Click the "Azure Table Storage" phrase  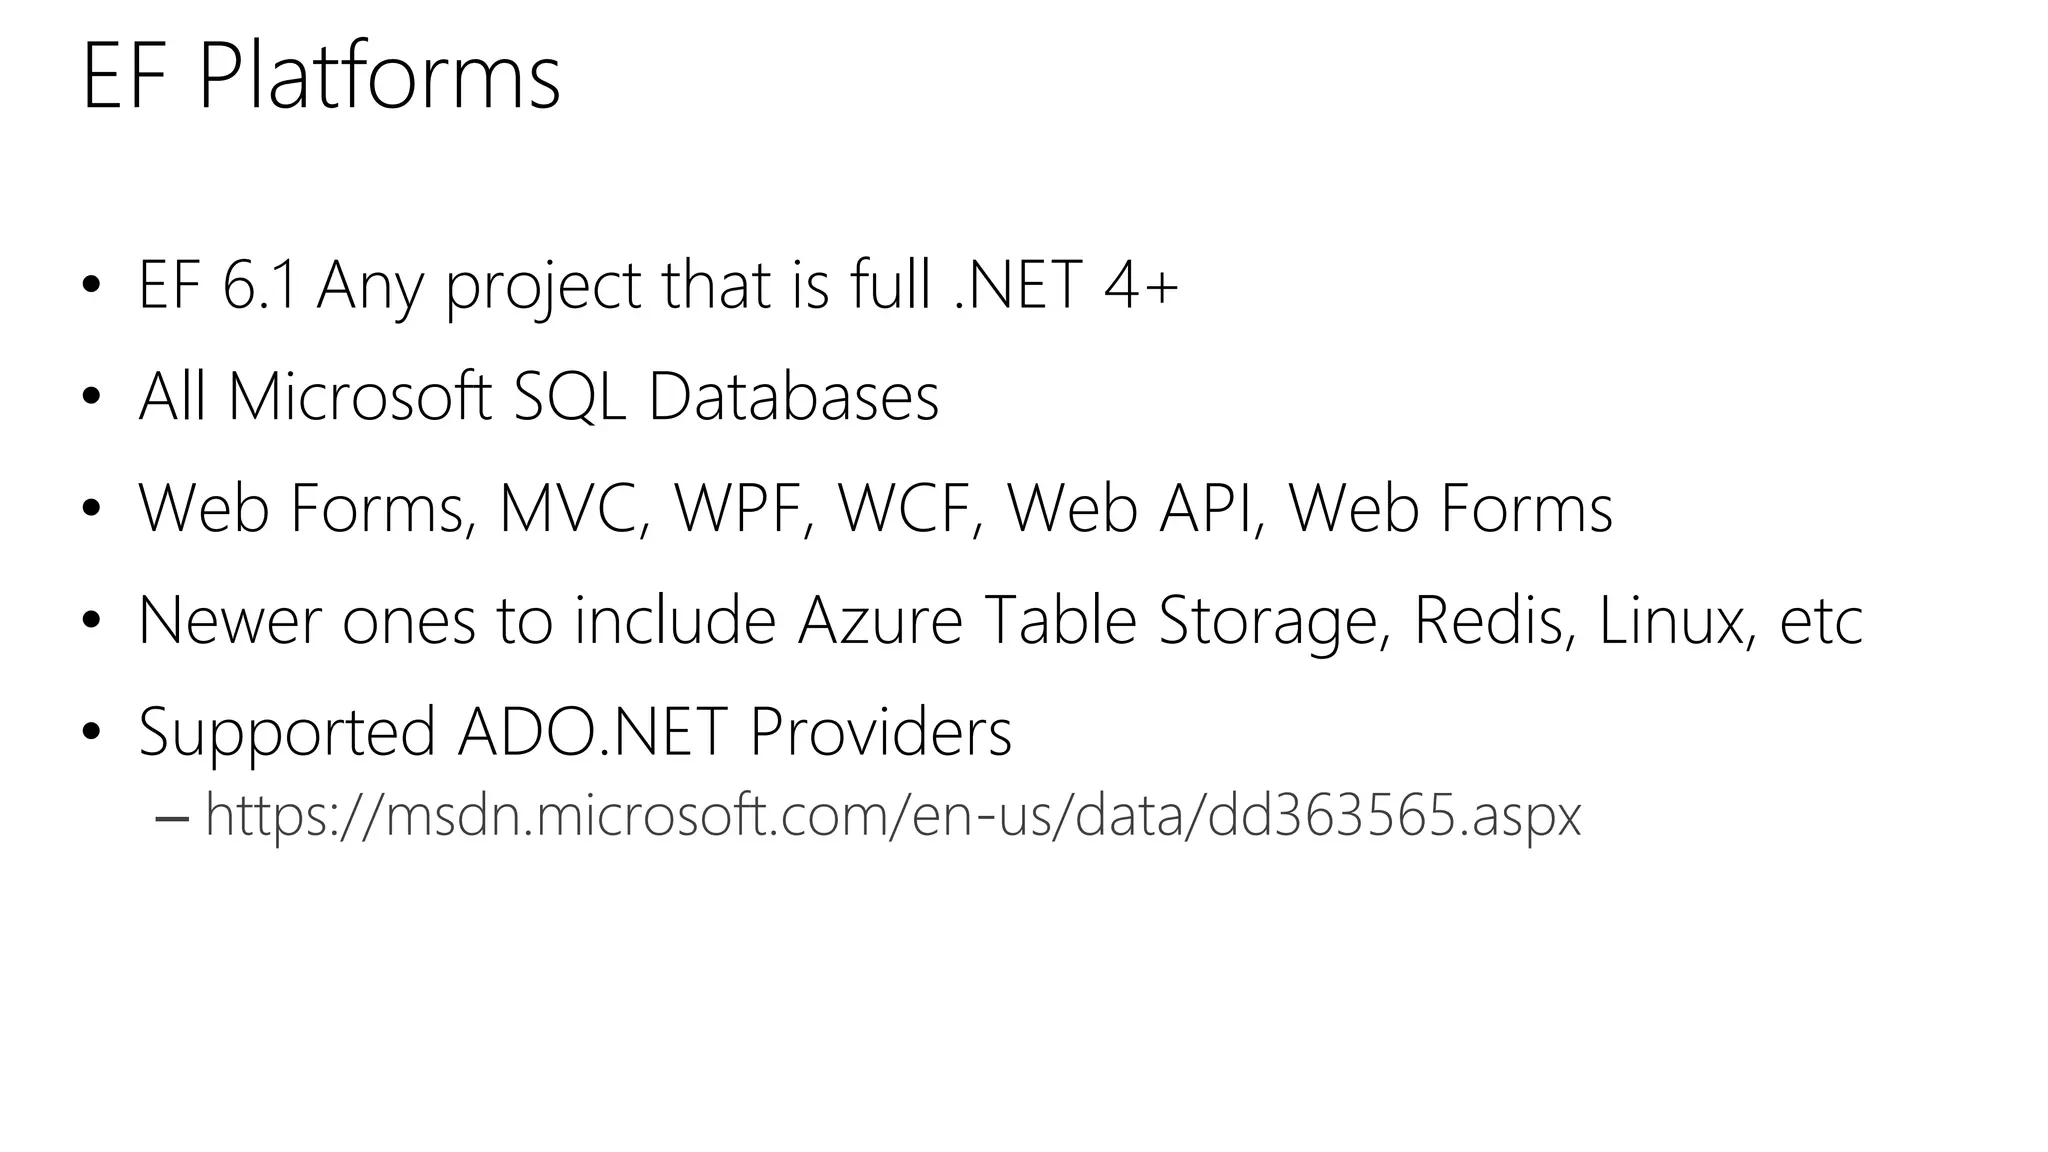coord(1095,620)
